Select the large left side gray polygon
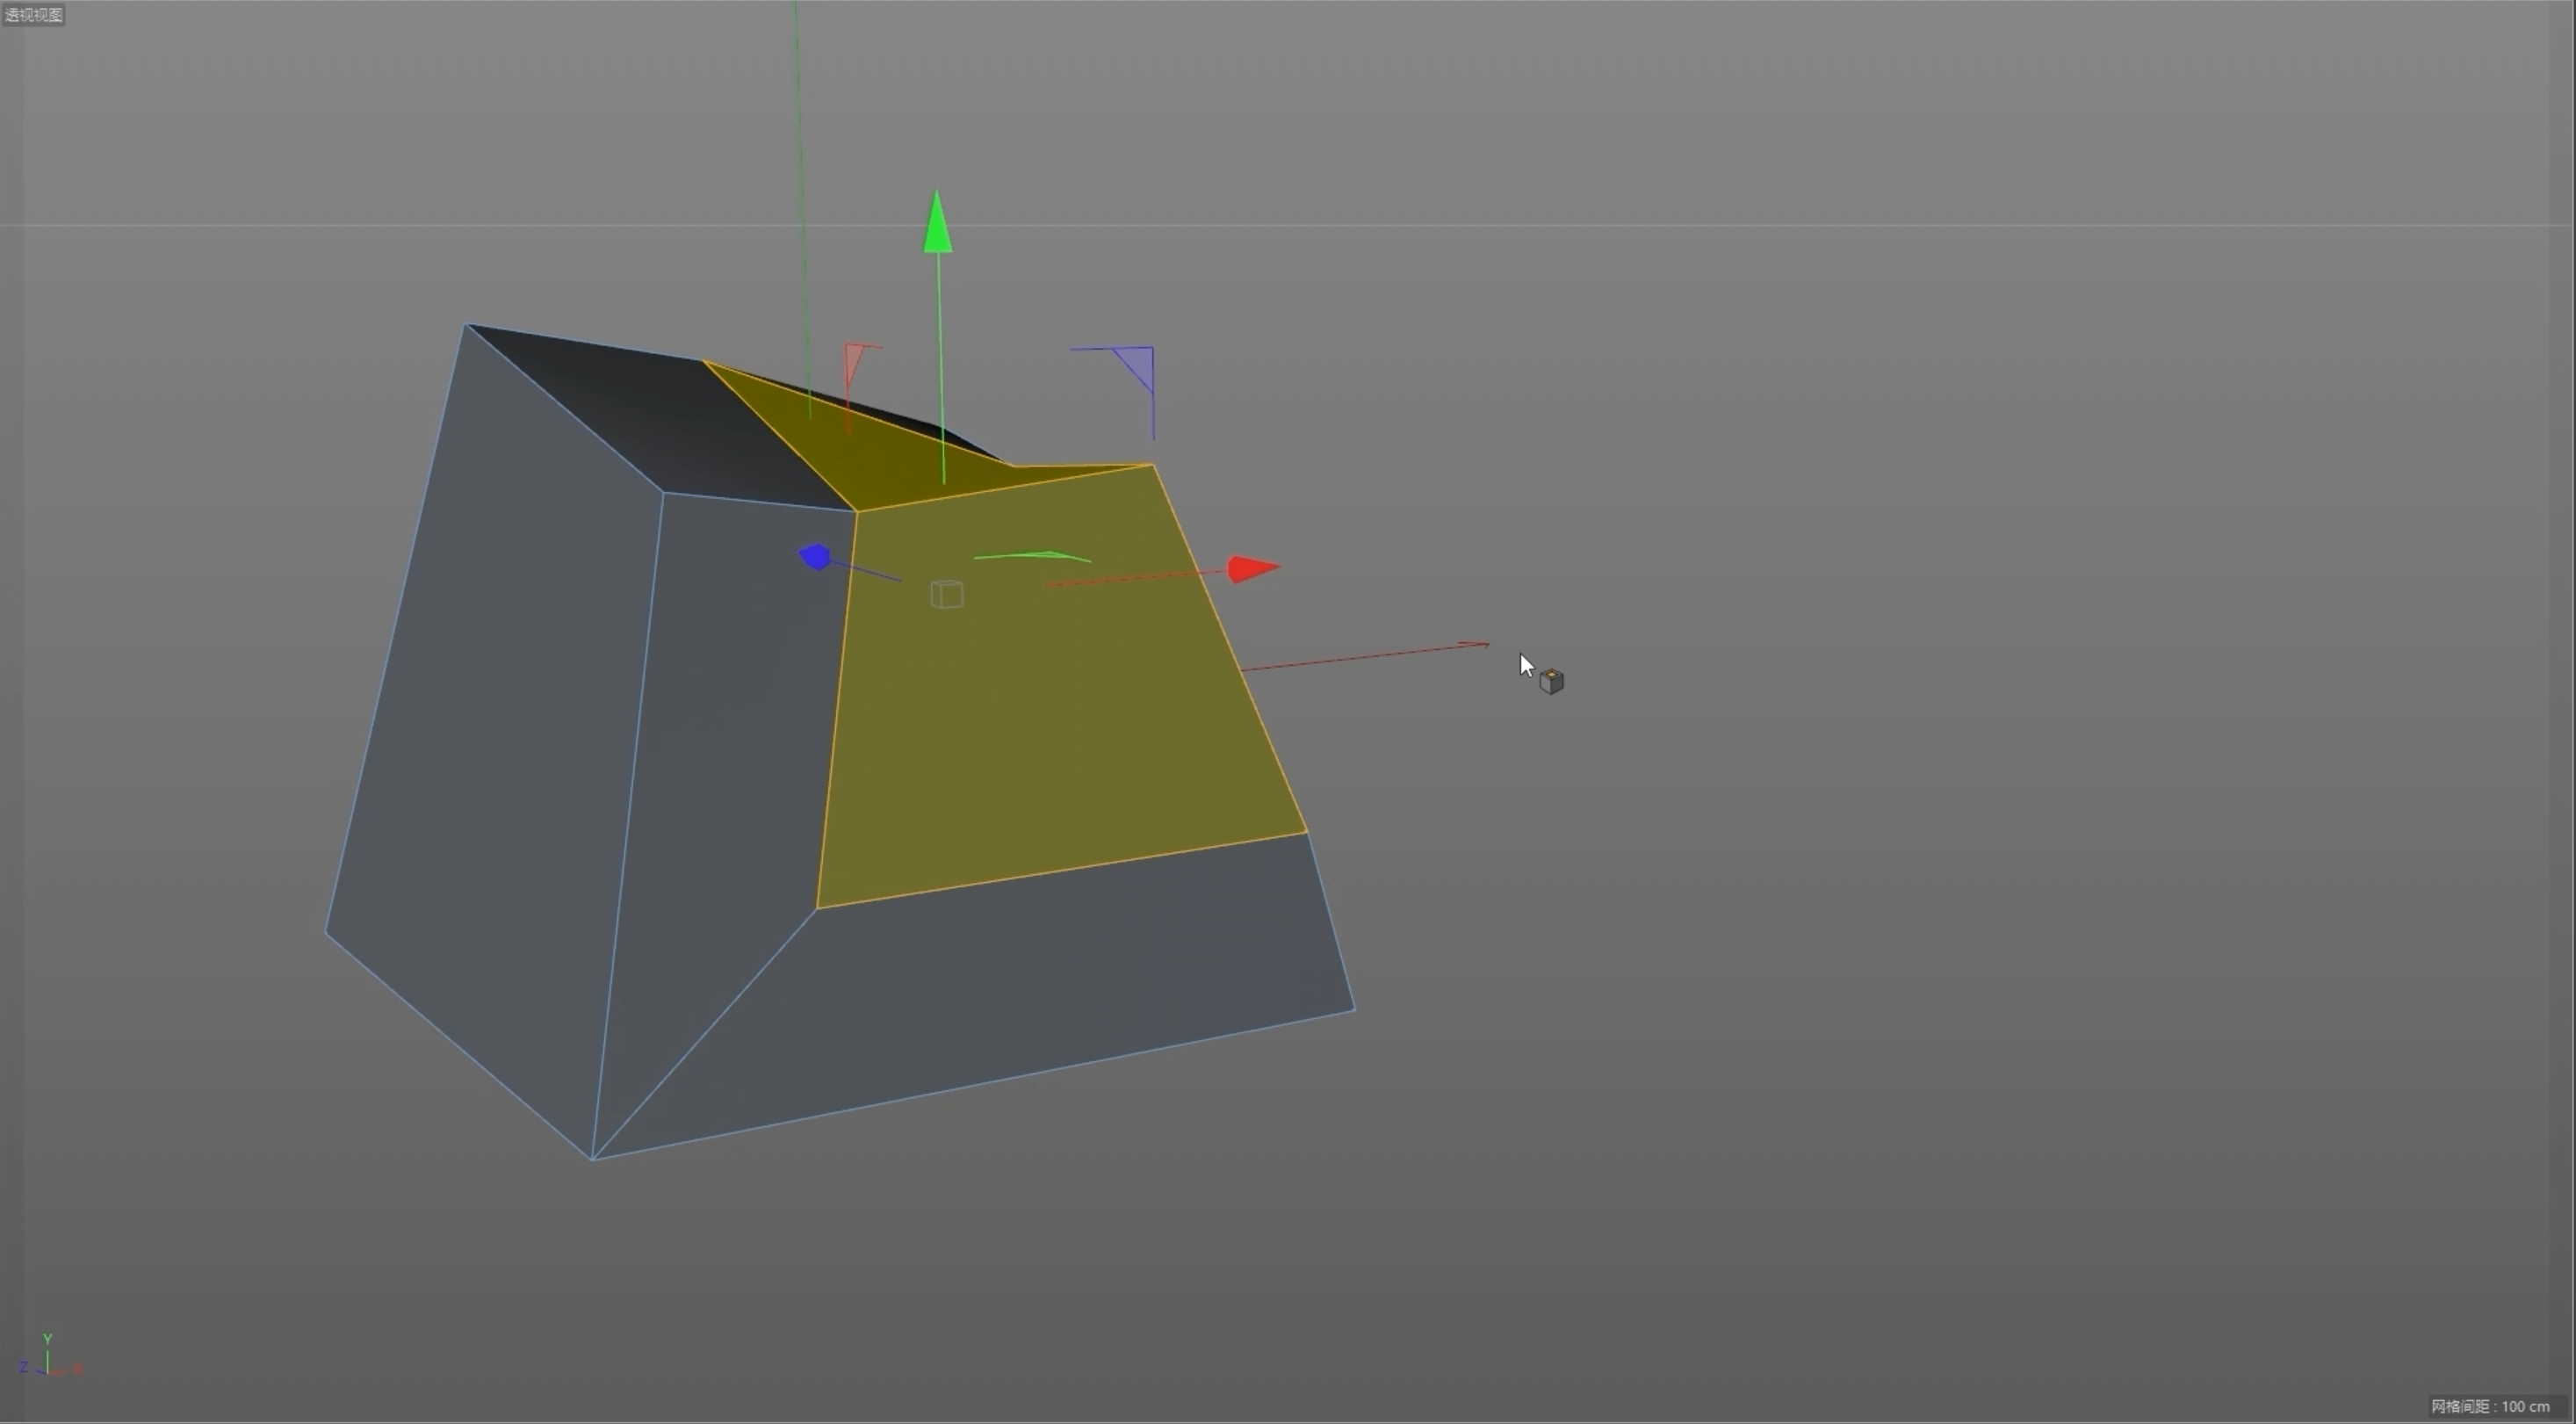Image resolution: width=2576 pixels, height=1424 pixels. tap(500, 720)
